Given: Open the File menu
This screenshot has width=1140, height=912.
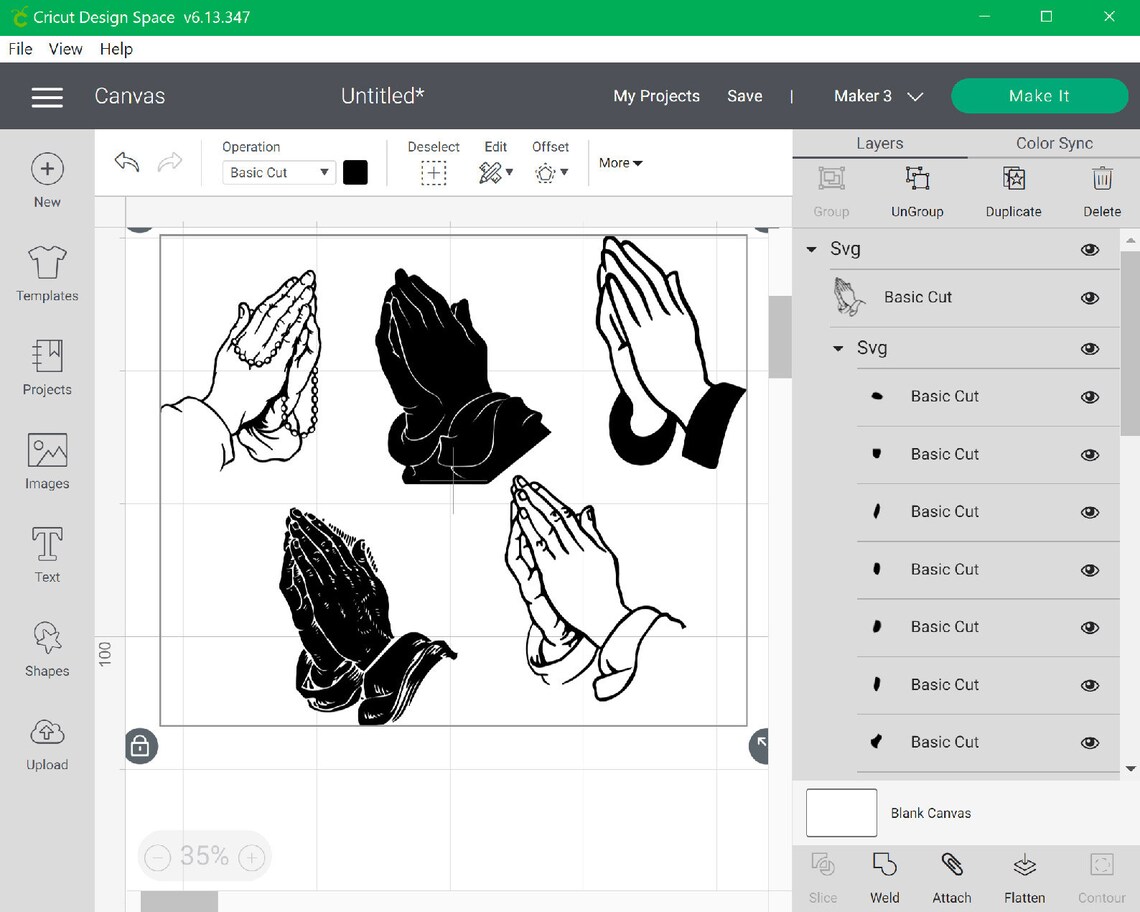Looking at the screenshot, I should point(19,48).
